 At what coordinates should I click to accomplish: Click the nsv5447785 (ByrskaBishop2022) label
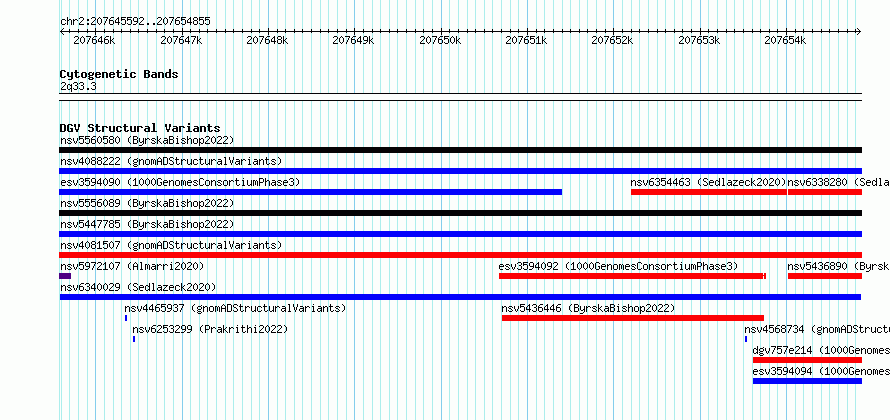click(147, 224)
